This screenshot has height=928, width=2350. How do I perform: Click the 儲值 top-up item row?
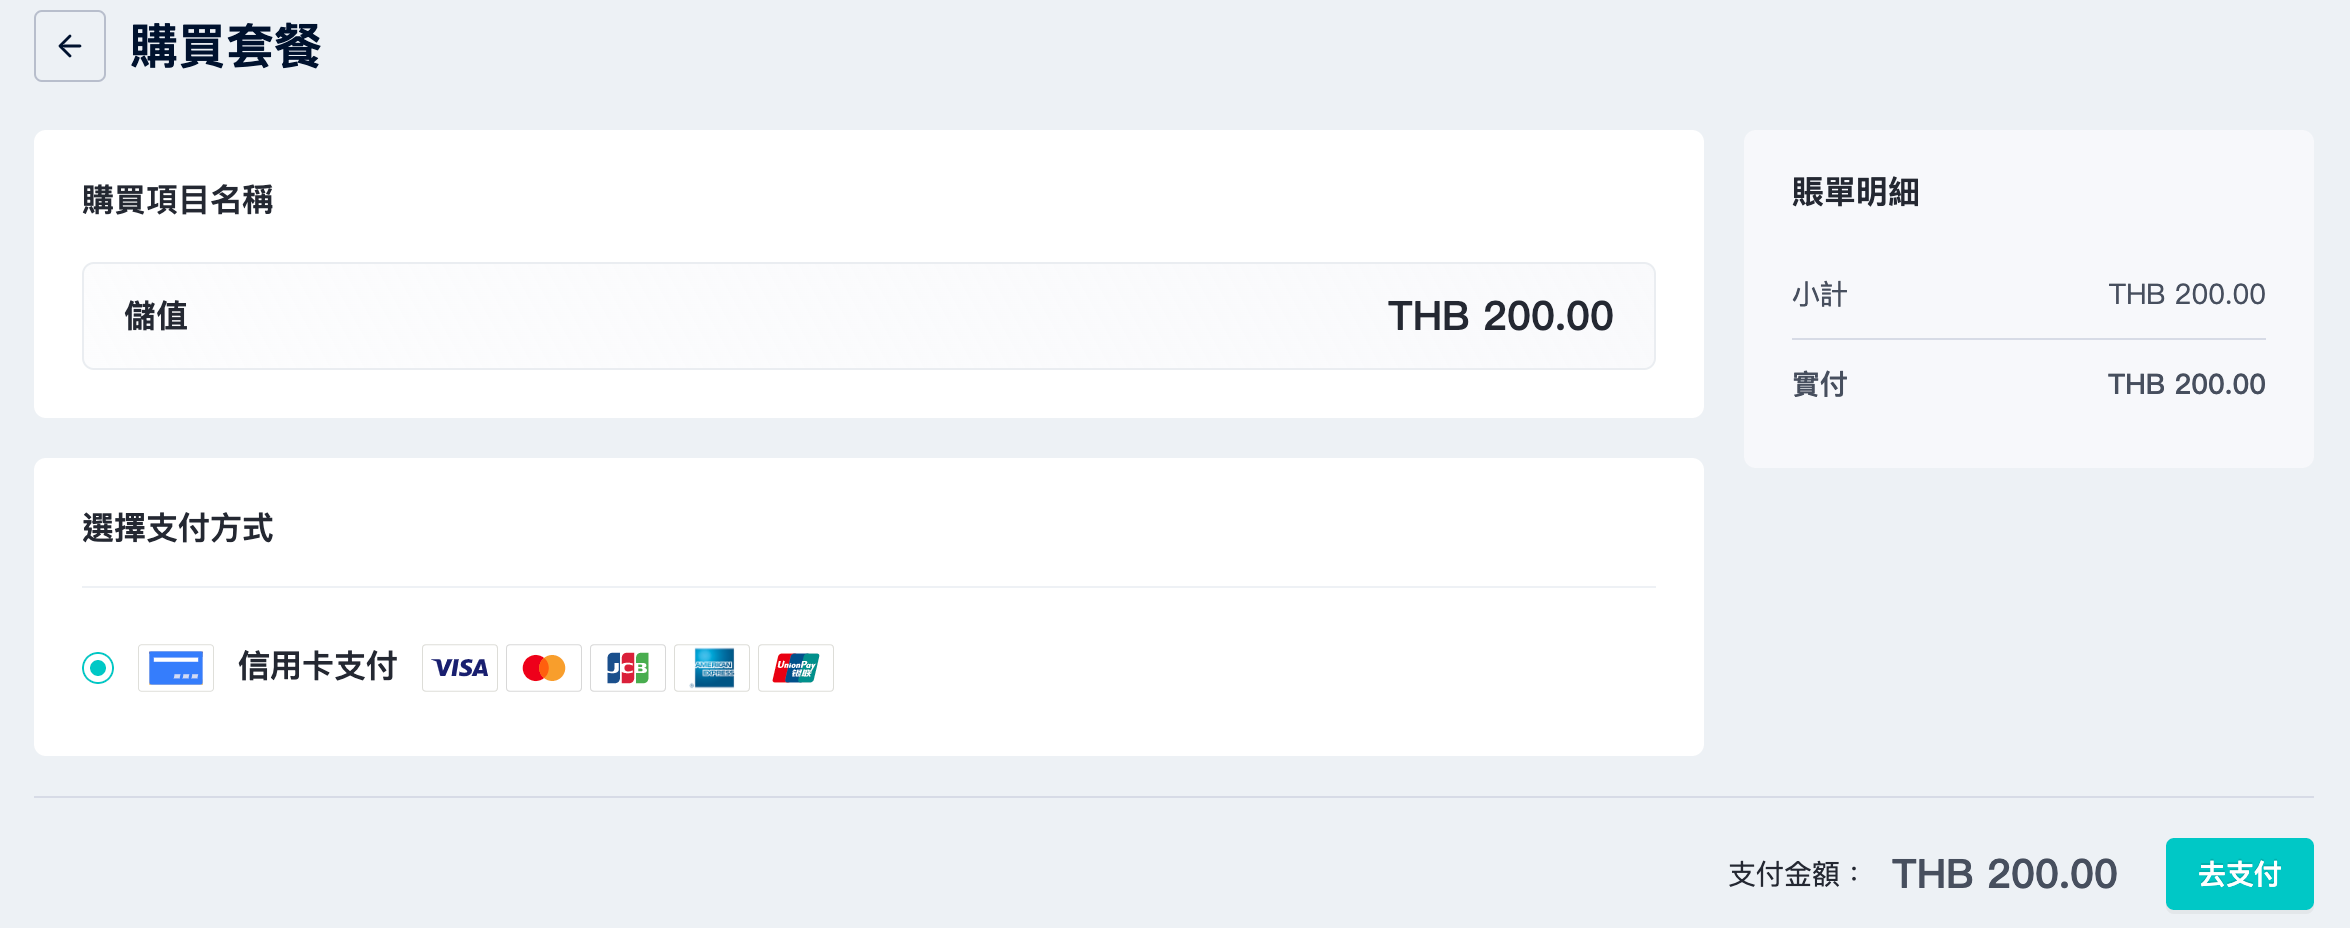click(869, 316)
